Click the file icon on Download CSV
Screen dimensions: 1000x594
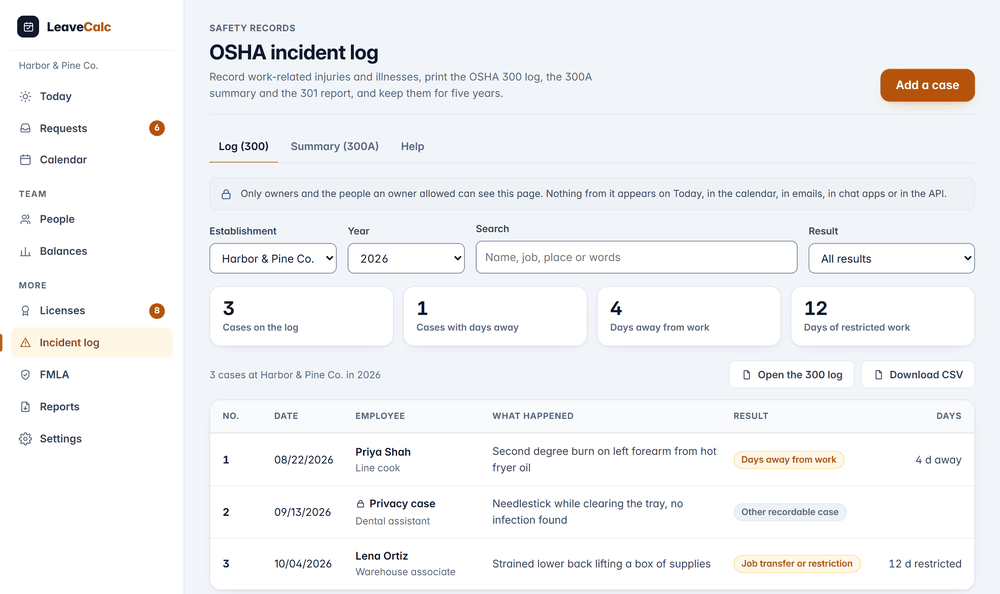(878, 375)
